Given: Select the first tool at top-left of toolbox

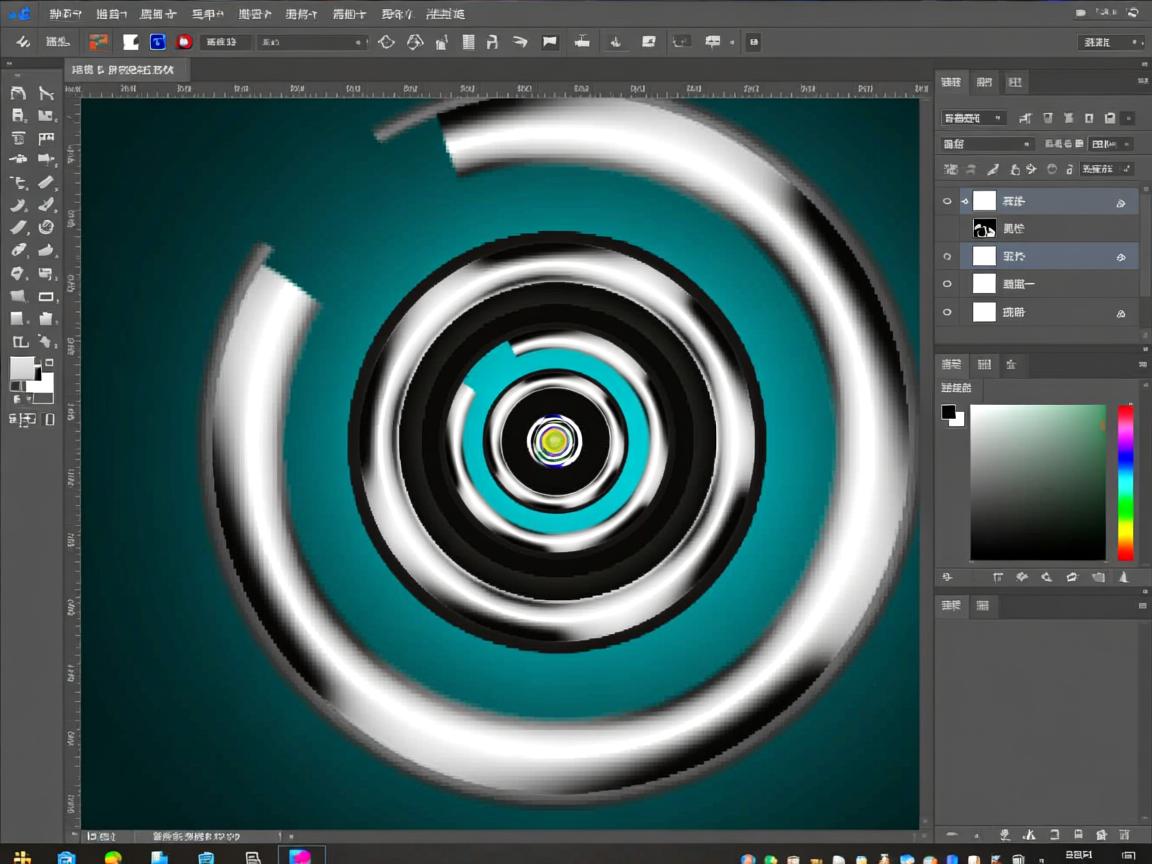Looking at the screenshot, I should (18, 93).
